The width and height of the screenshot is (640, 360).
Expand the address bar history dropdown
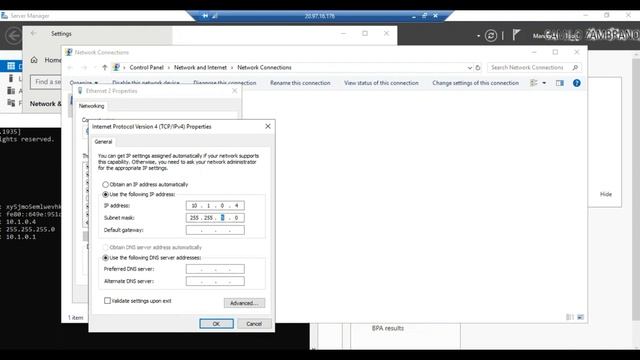pyautogui.click(x=470, y=68)
